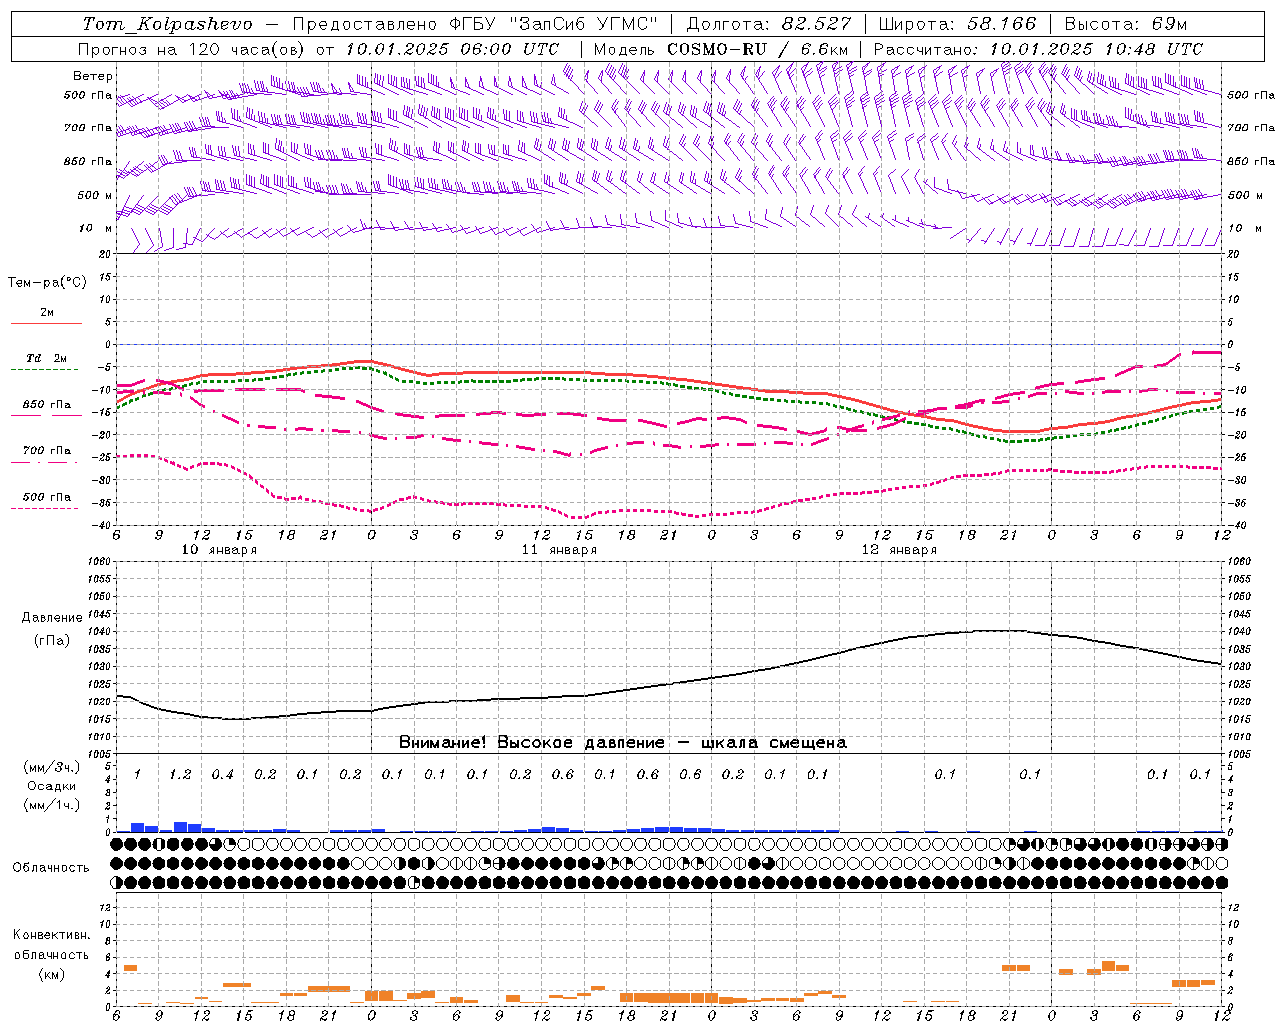
Task: Click the '(мм/3ч.)' unit label
Action: (x=50, y=767)
